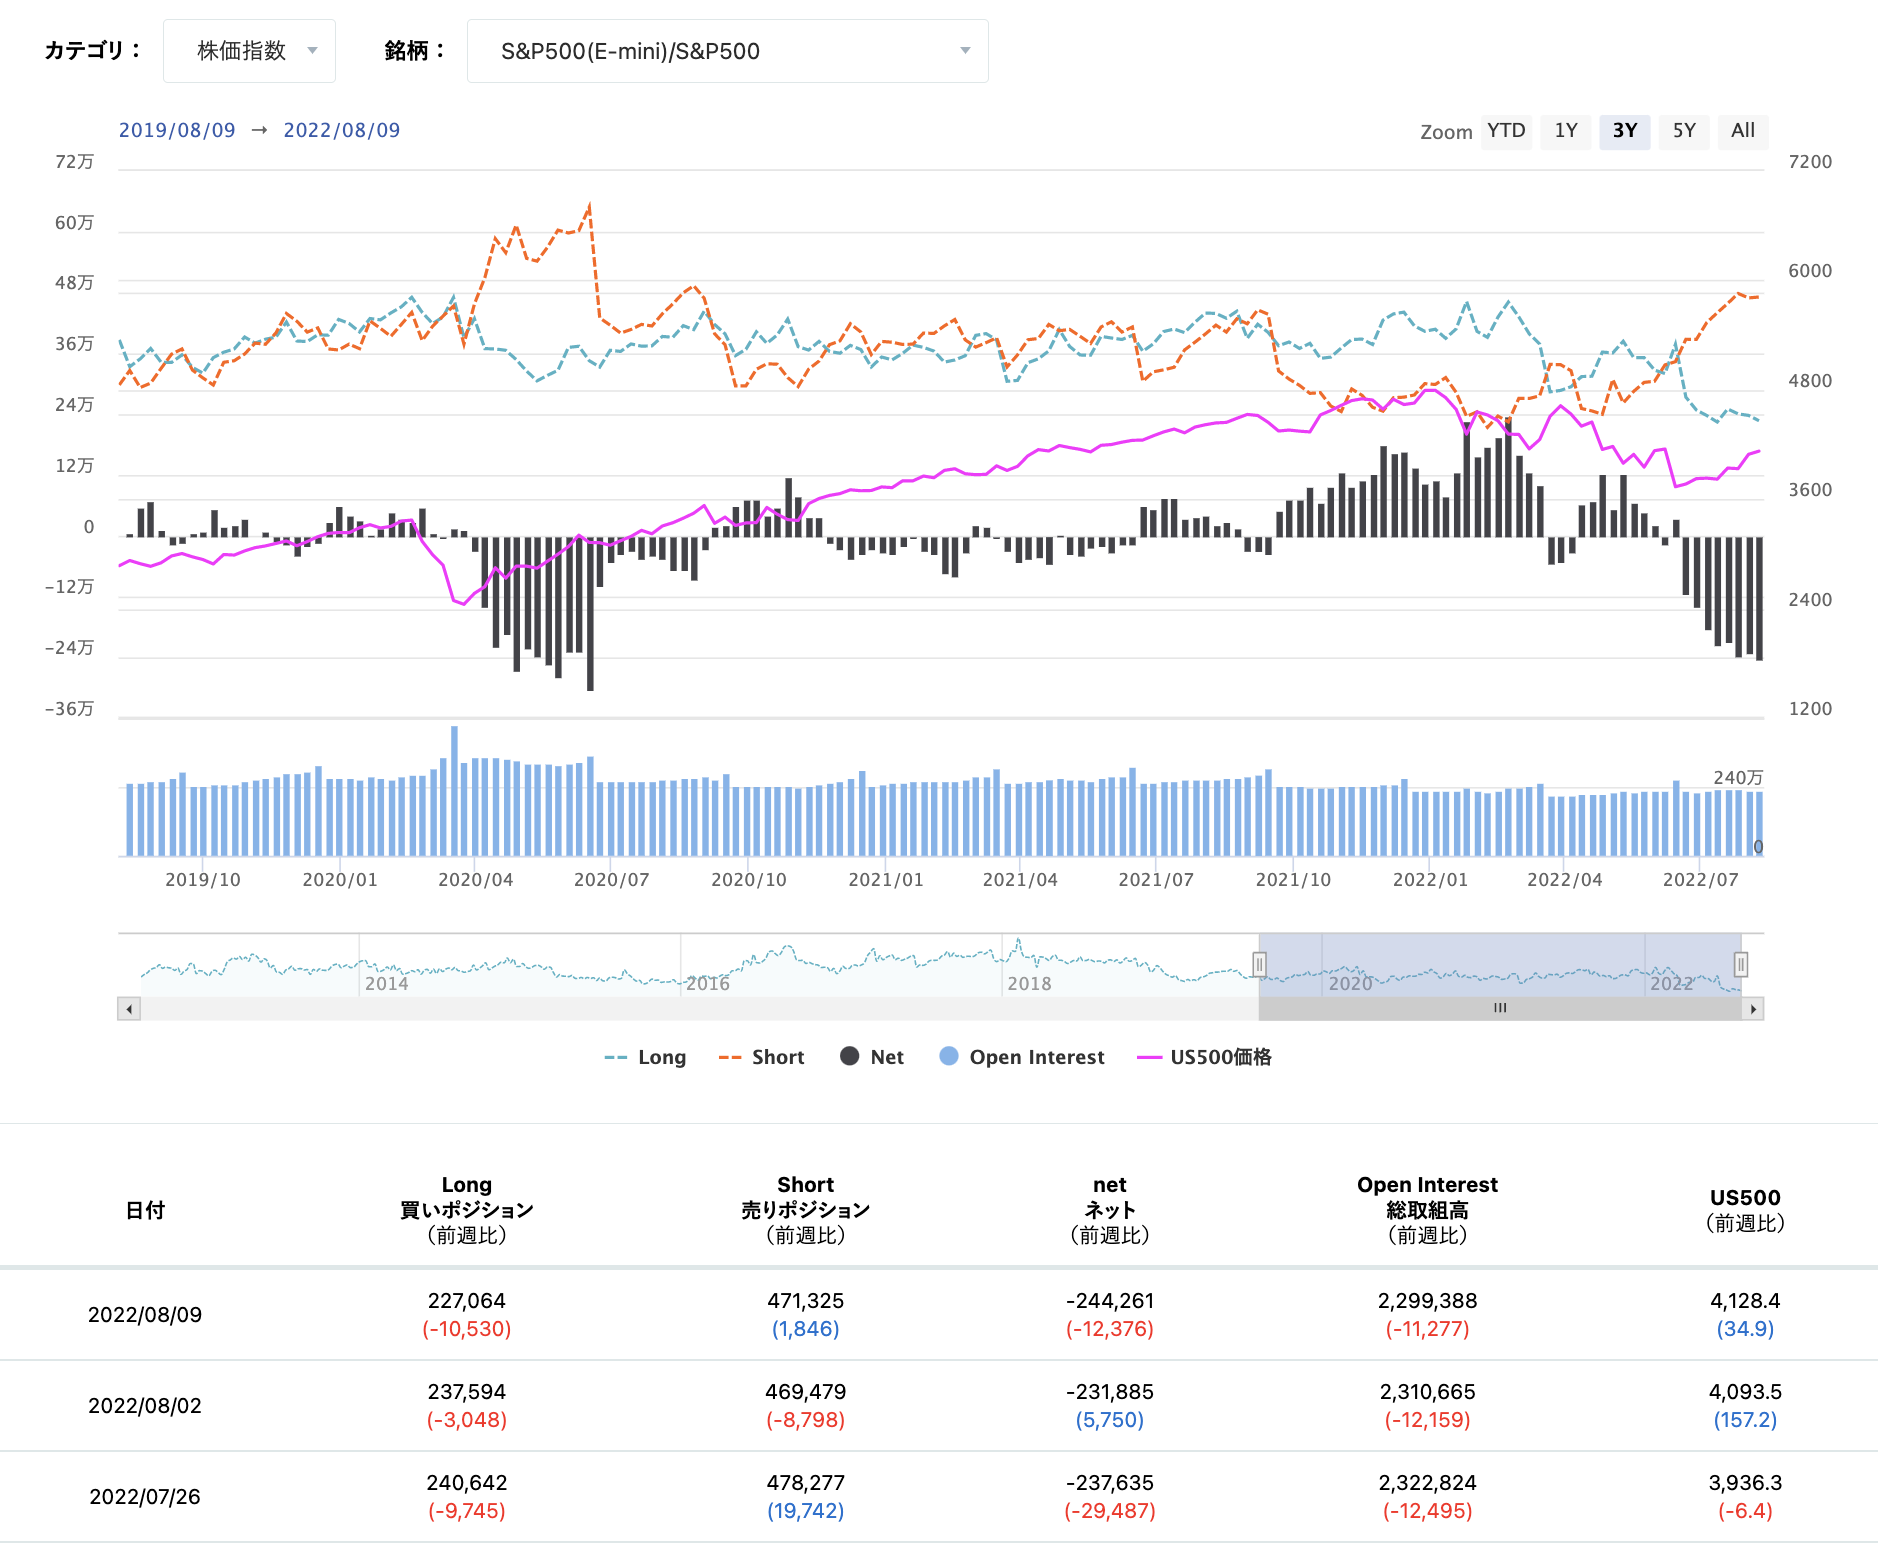Click the US500 column header
The width and height of the screenshot is (1878, 1554).
coord(1746,1210)
